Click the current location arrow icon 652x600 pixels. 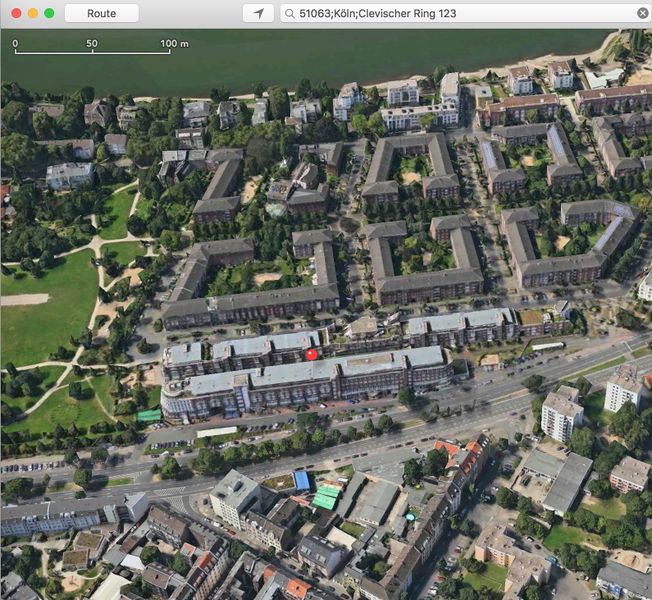258,13
